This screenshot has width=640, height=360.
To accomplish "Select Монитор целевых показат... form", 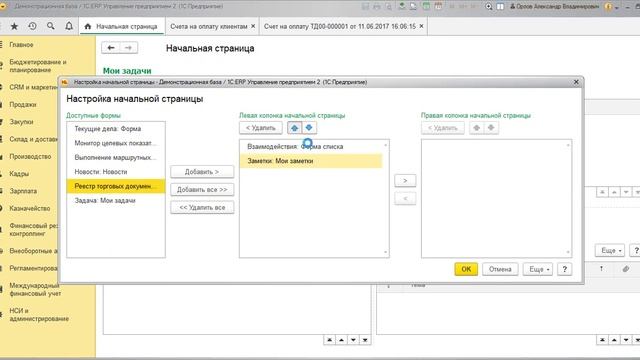I will [116, 143].
